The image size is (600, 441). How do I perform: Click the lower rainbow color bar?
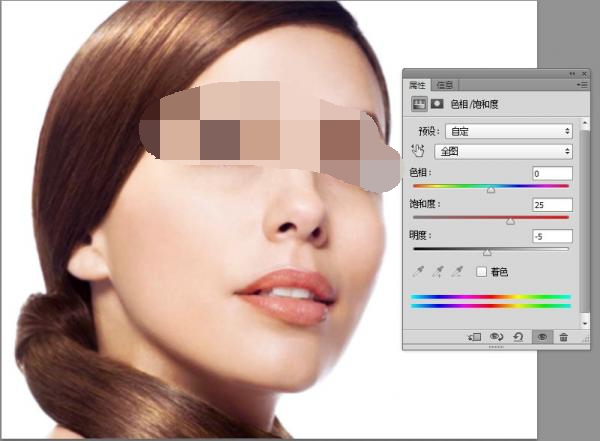click(491, 306)
